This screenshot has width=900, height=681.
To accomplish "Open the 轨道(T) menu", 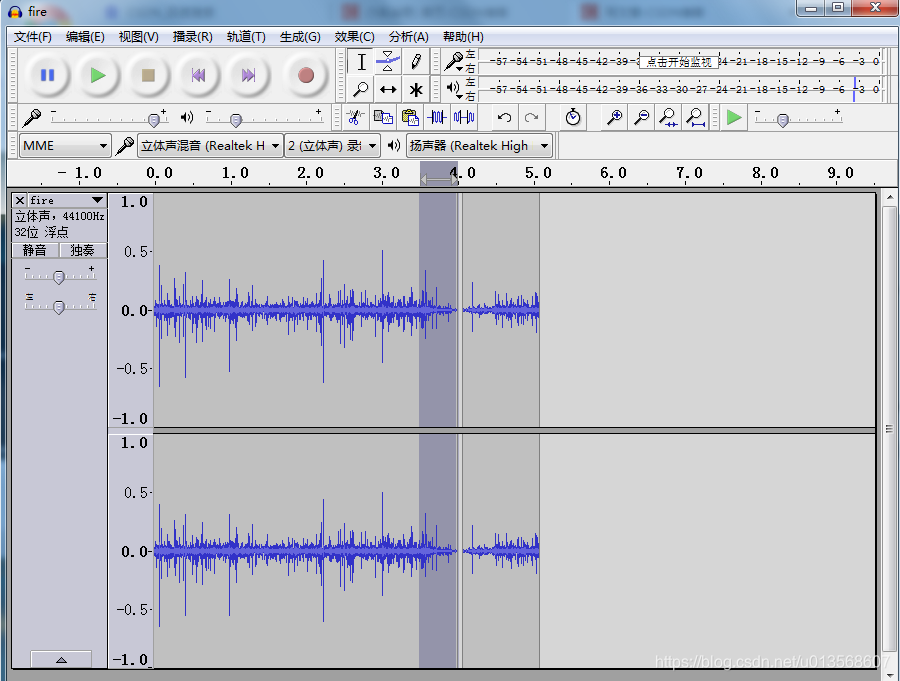I will [x=246, y=37].
